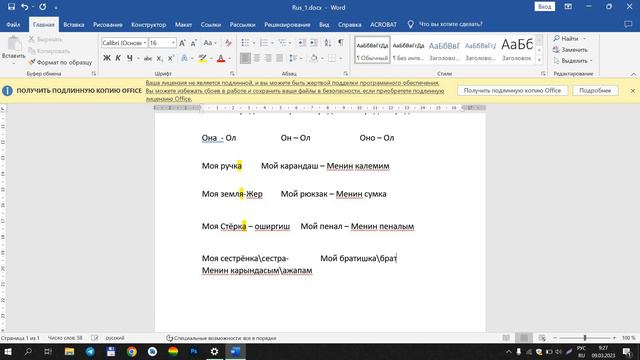Click the 100 % zoom level
Image resolution: width=640 pixels, height=360 pixels.
coord(629,338)
